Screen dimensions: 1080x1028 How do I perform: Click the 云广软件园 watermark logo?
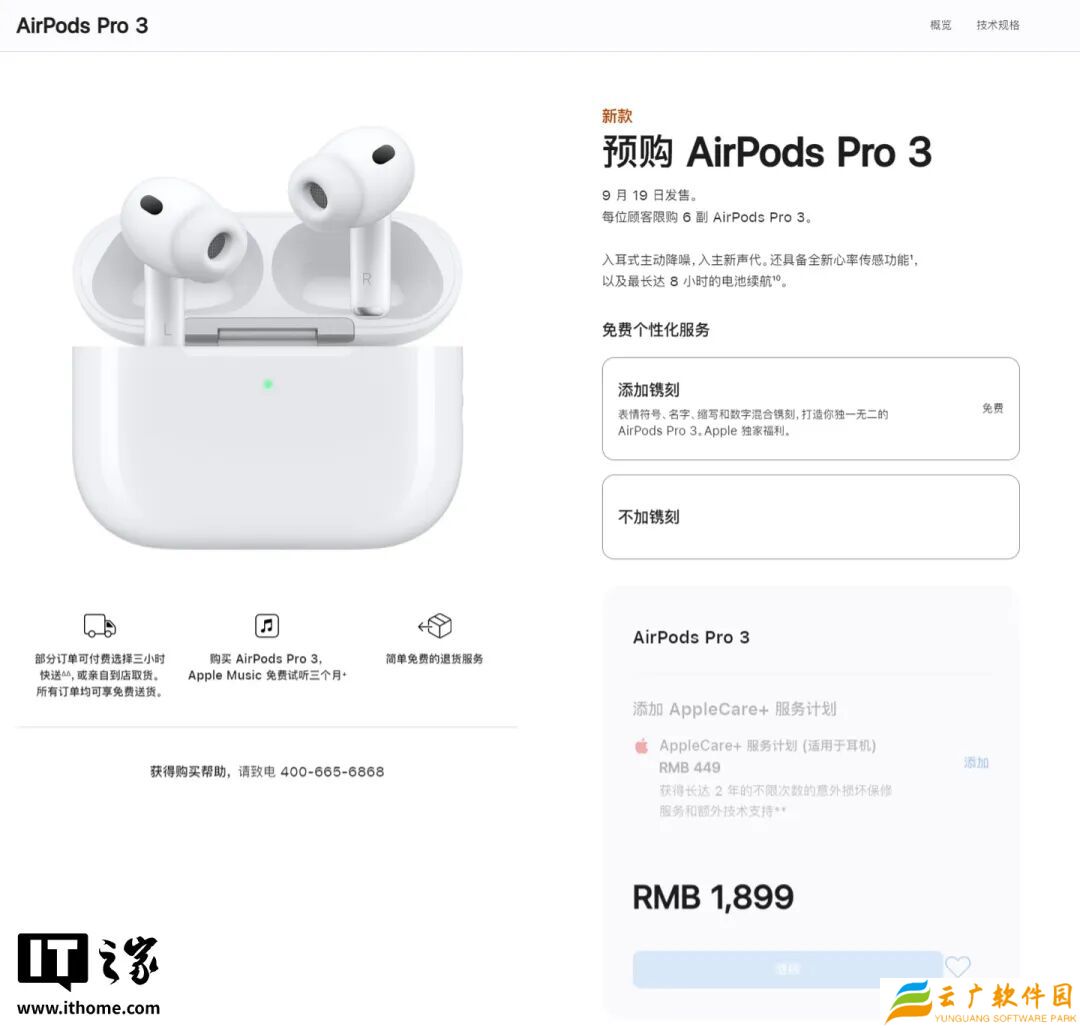[980, 1001]
